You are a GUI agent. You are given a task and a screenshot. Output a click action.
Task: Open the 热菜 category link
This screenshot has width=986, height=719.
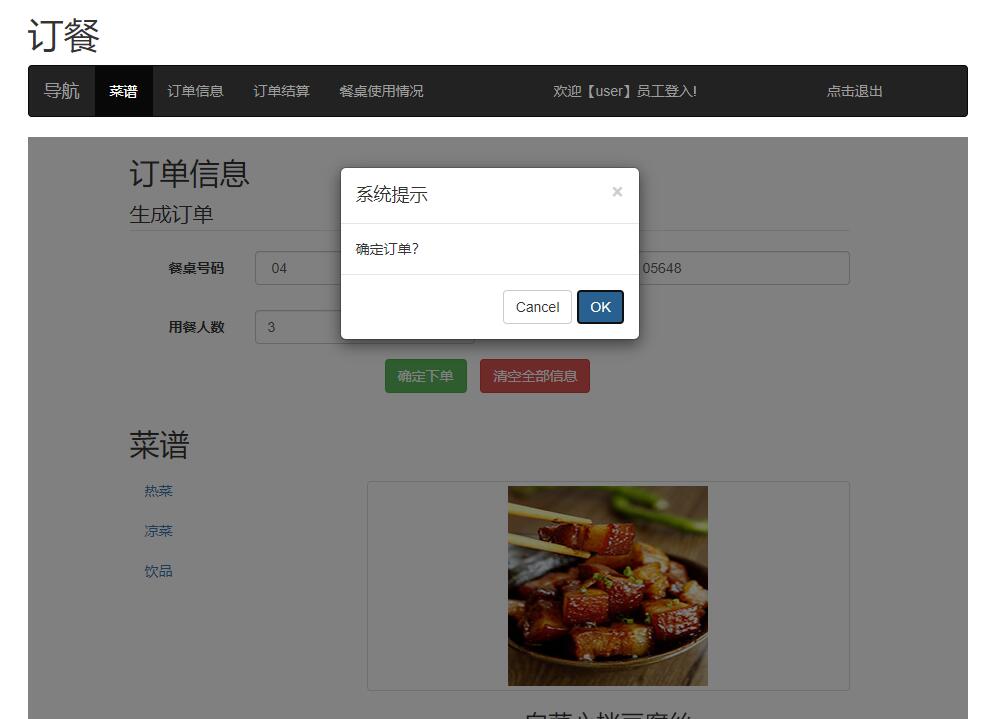point(158,490)
